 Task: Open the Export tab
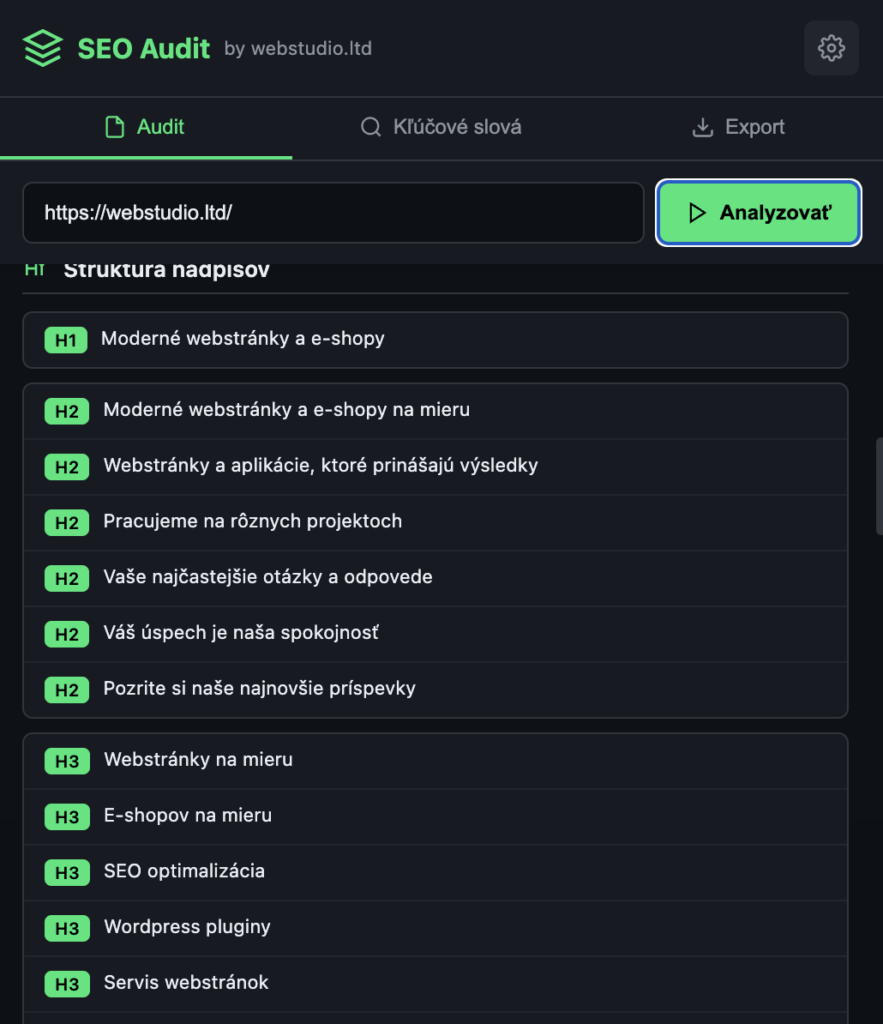[738, 127]
